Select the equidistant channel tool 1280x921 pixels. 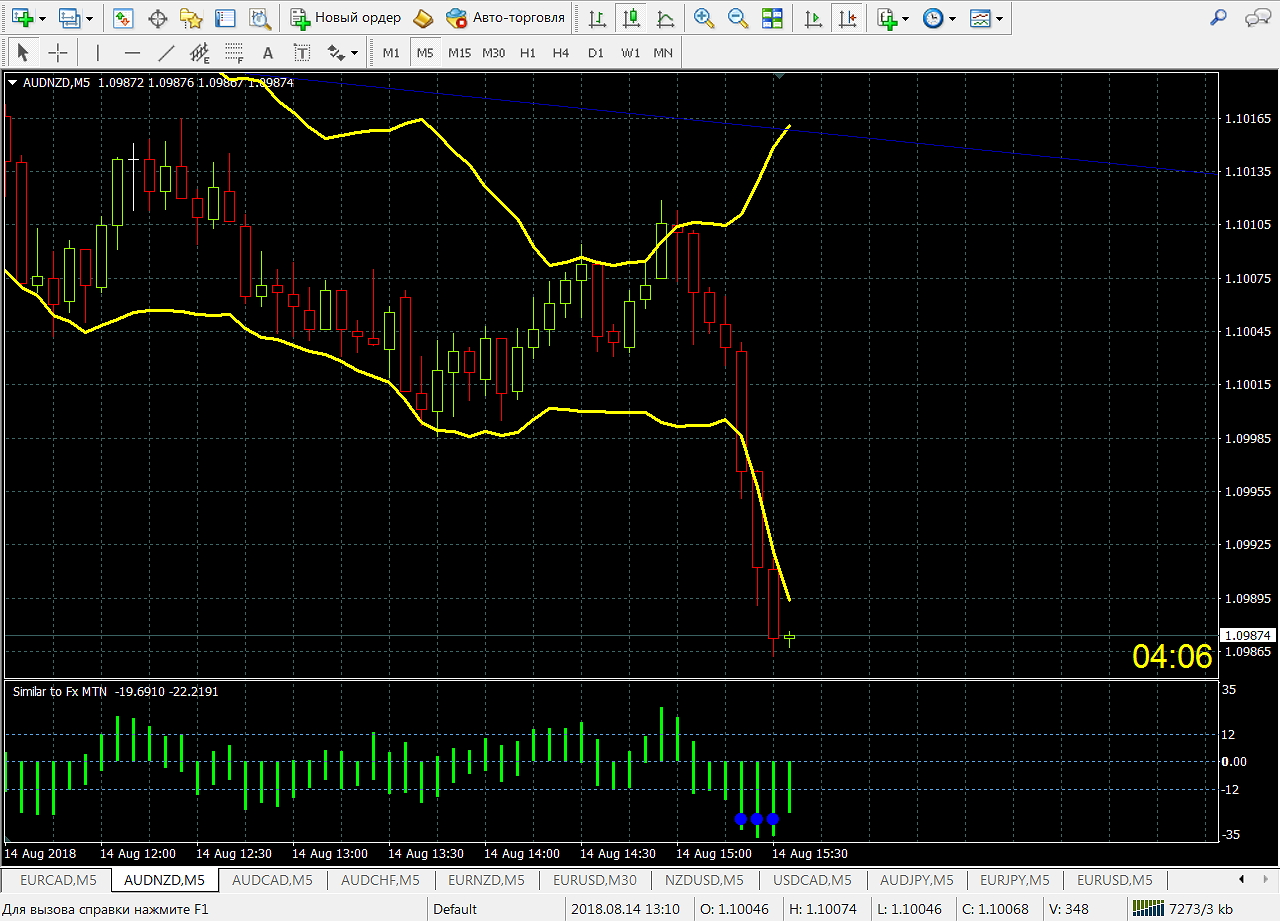coord(200,53)
